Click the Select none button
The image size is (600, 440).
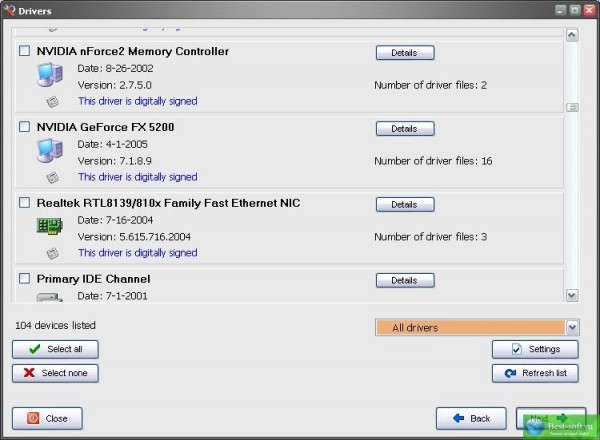pyautogui.click(x=55, y=373)
